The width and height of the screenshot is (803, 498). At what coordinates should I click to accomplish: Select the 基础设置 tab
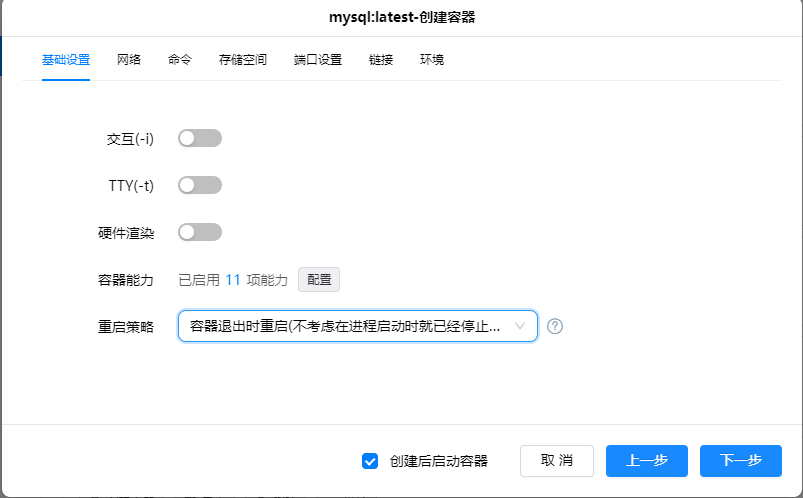point(66,60)
